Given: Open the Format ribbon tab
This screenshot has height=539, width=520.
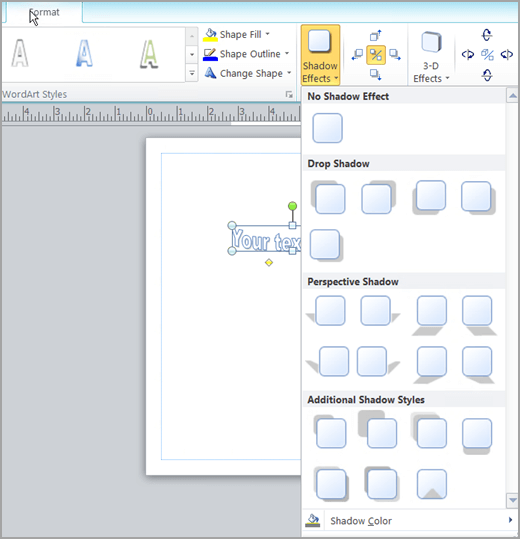Looking at the screenshot, I should pos(44,13).
